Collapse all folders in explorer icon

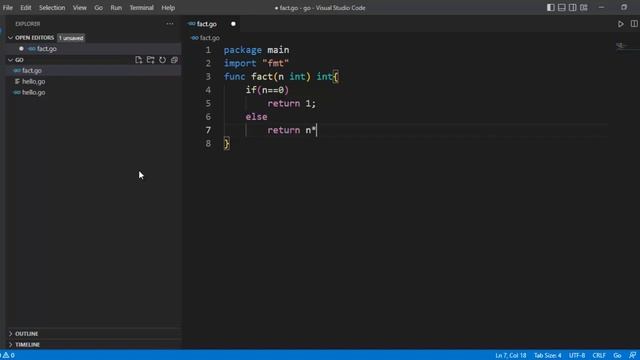tap(174, 60)
